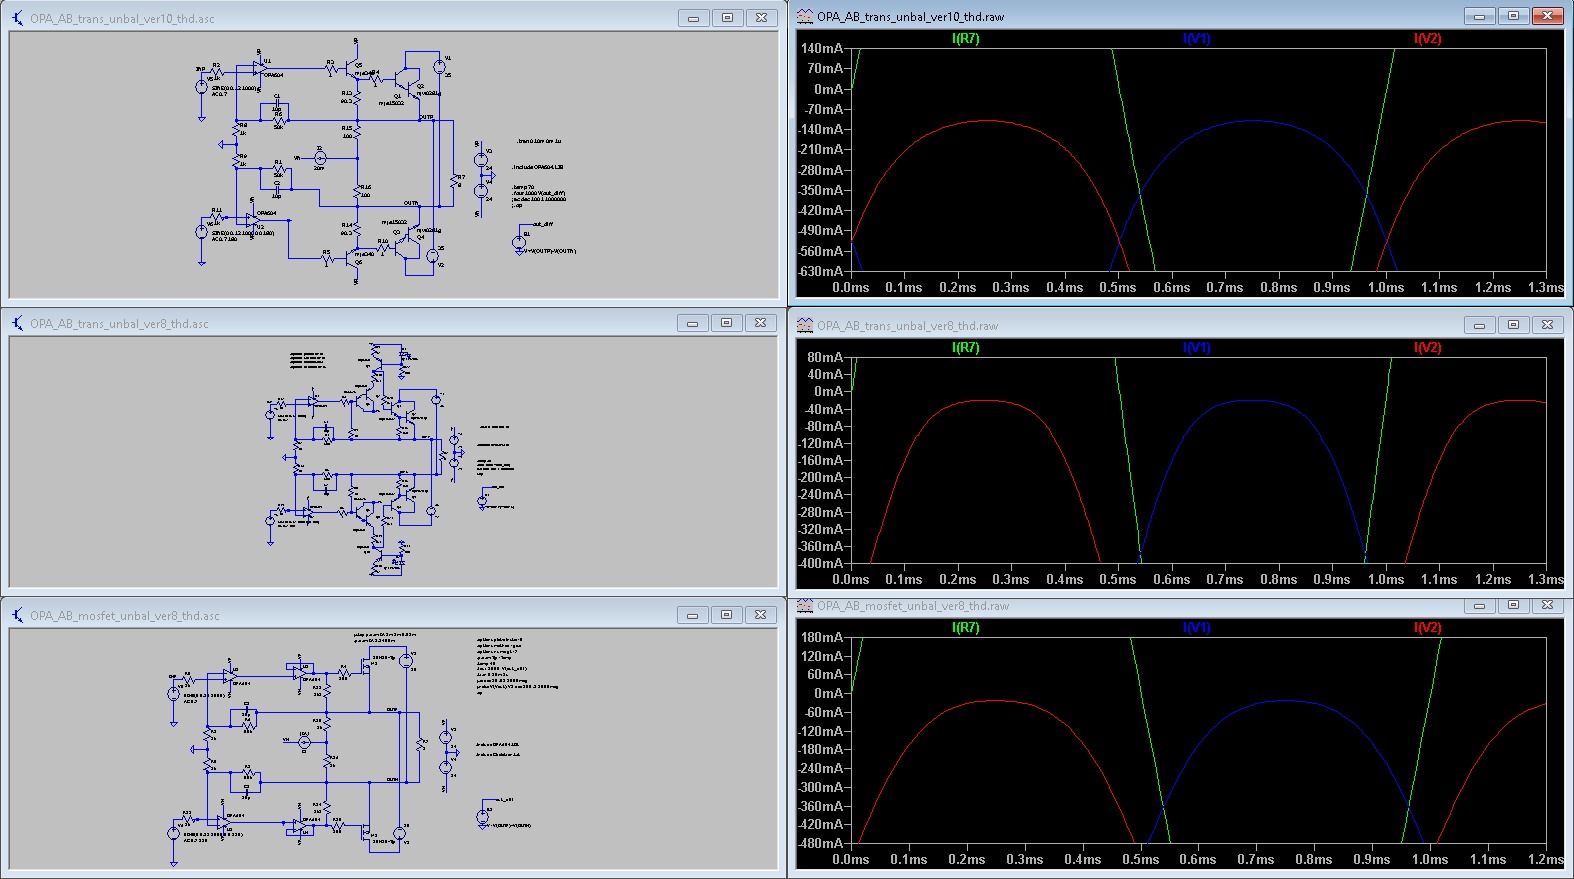The width and height of the screenshot is (1574, 879).
Task: Select I(V1) trace label in mosfet plot
Action: pyautogui.click(x=1196, y=627)
